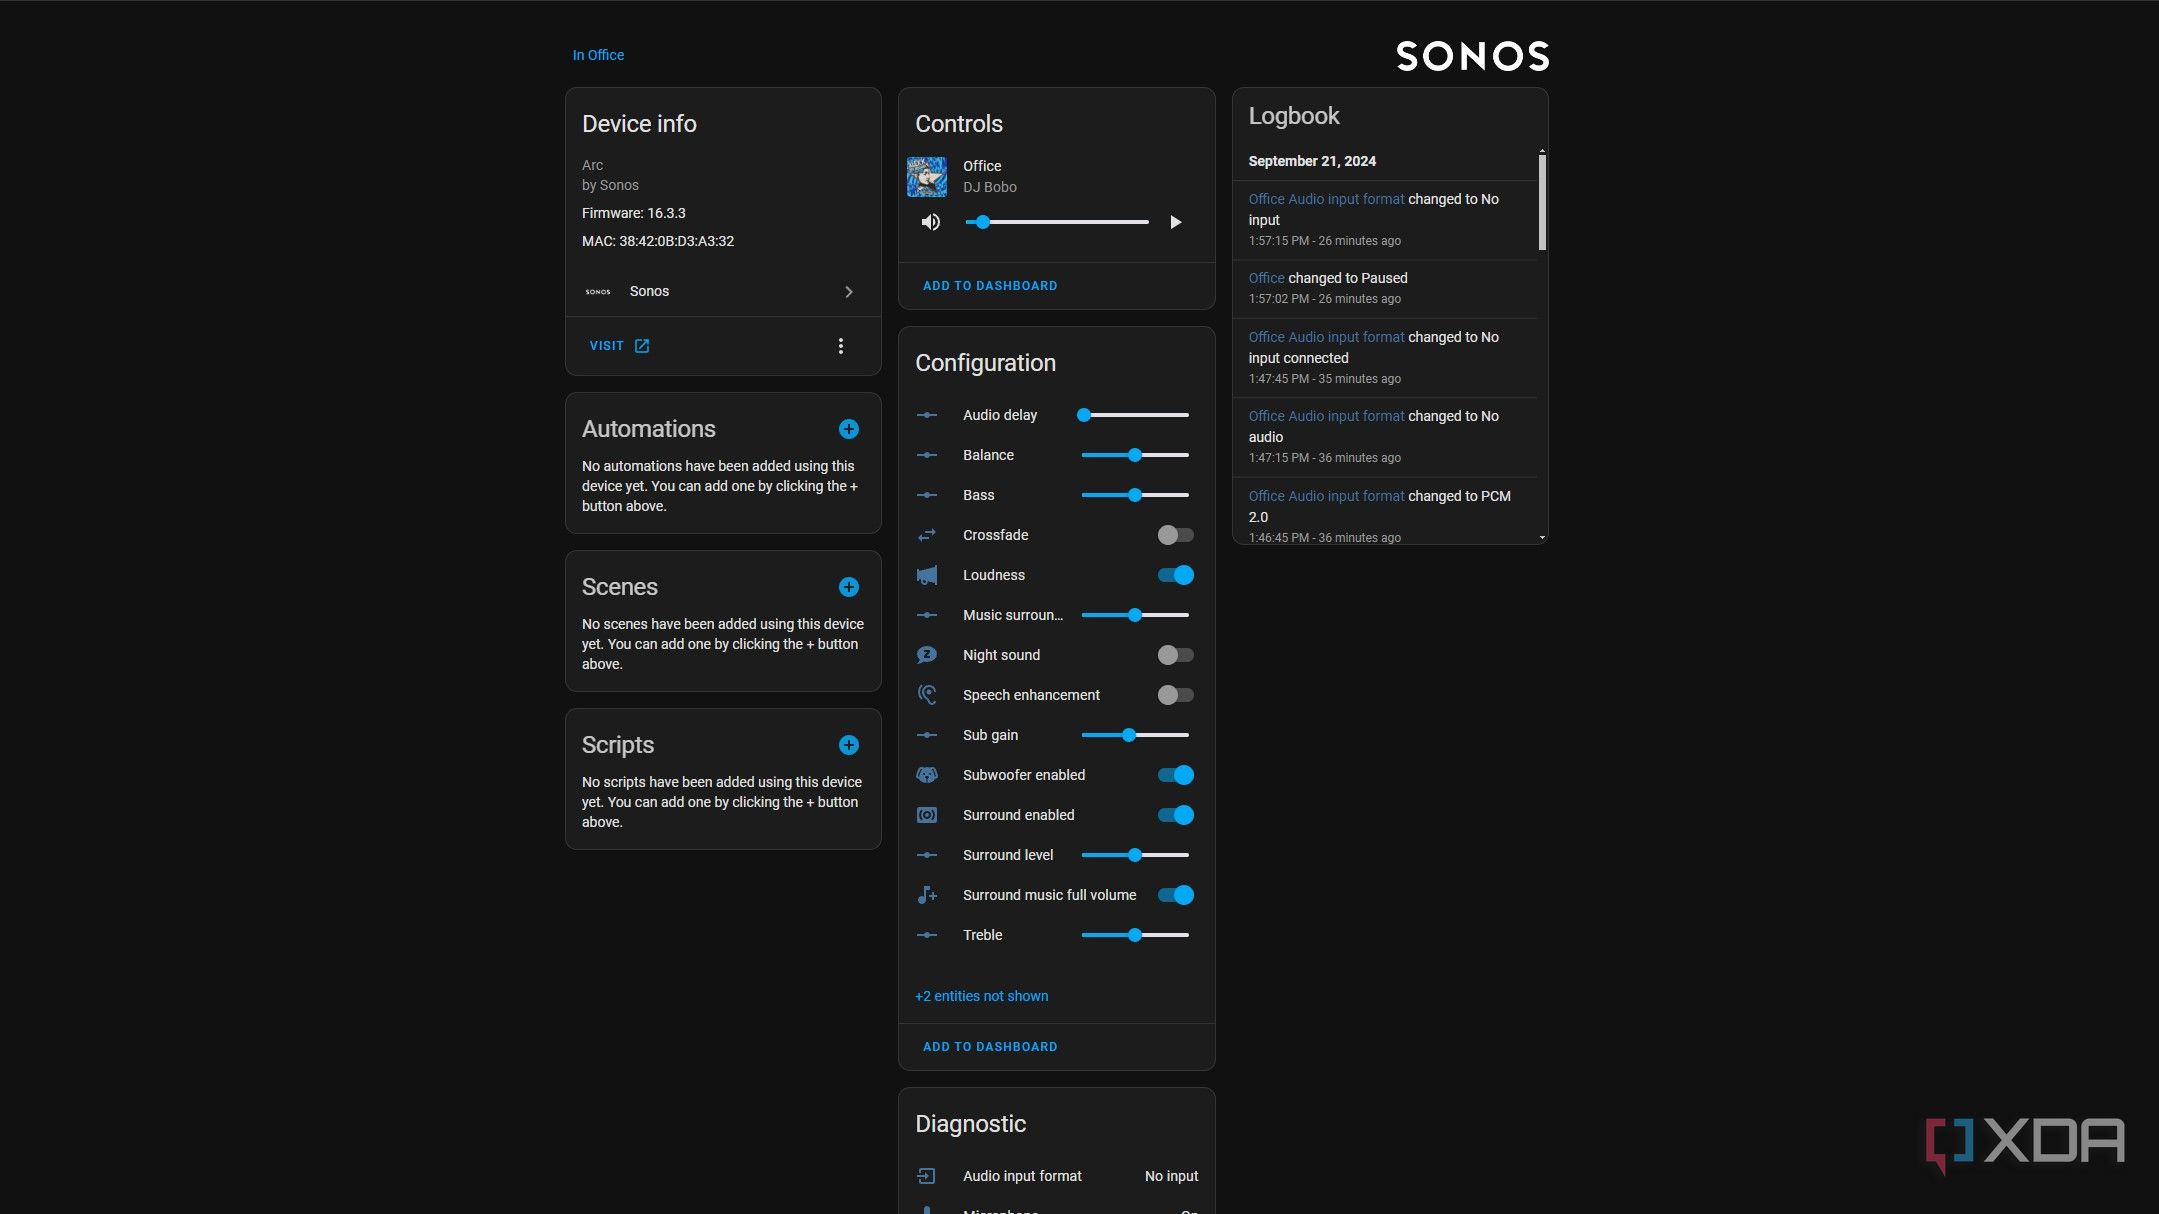
Task: Add a new script with plus icon
Action: coord(849,745)
